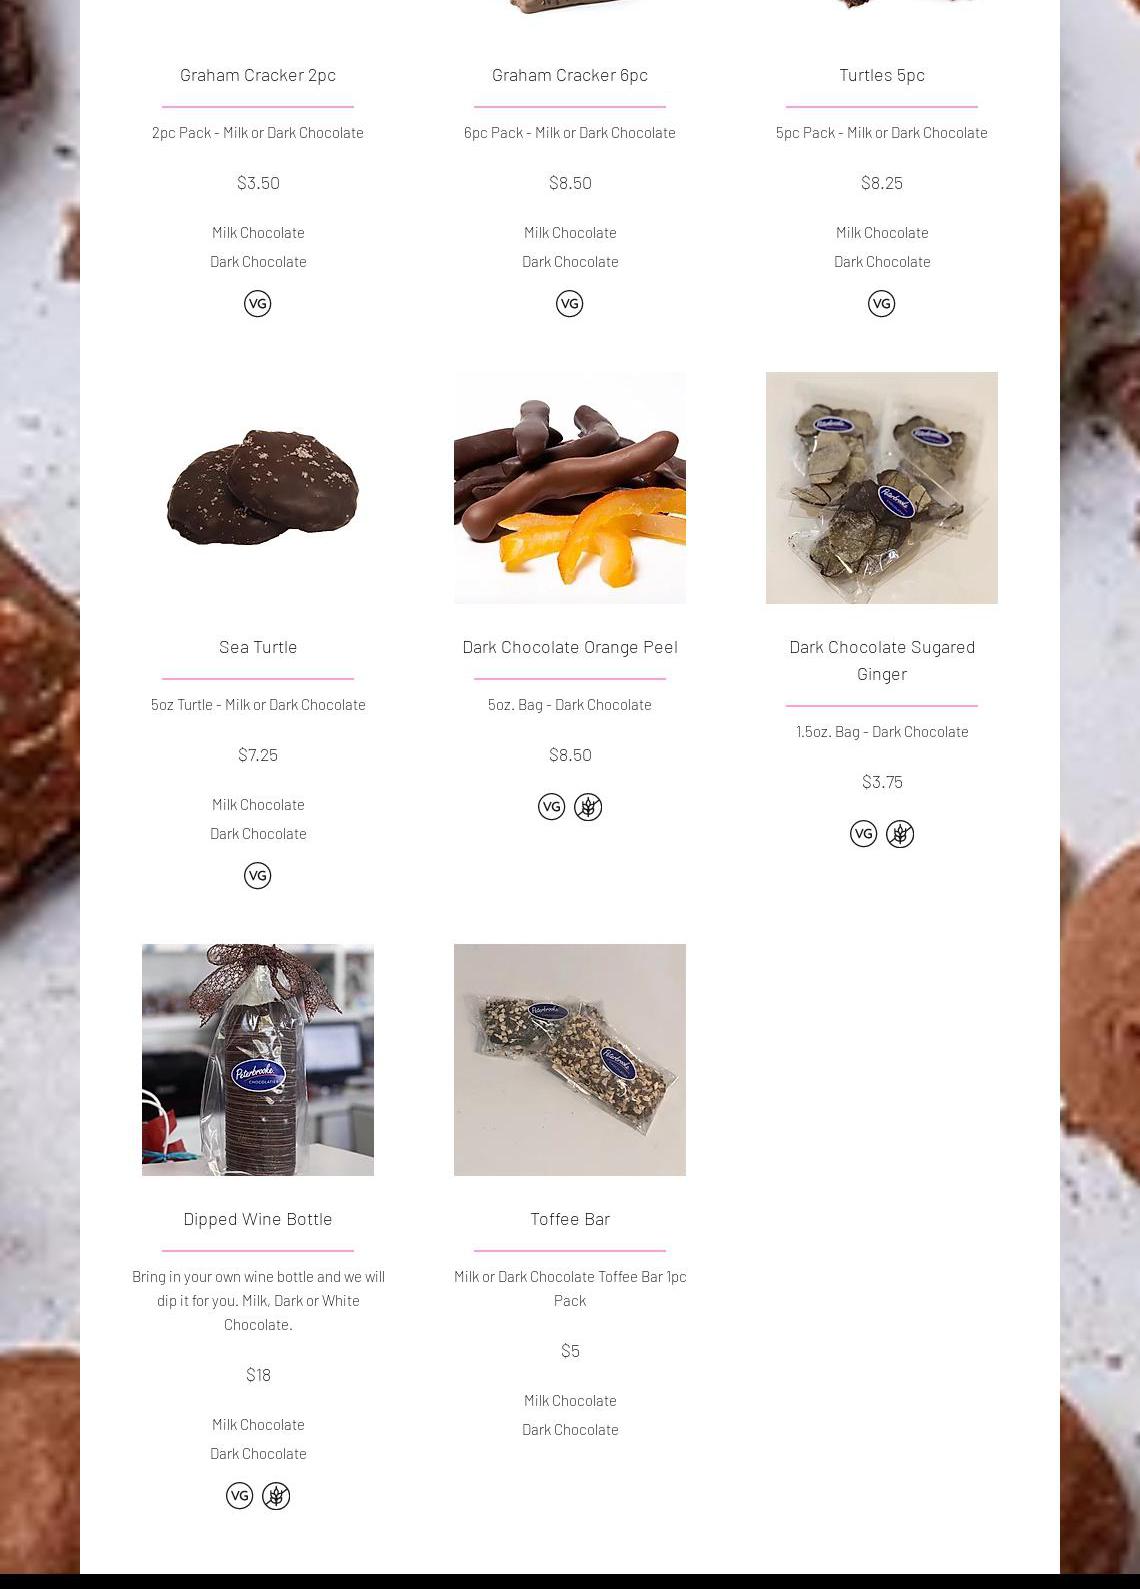Select the Dipped Wine Bottle title
Viewport: 1140px width, 1589px height.
(x=258, y=1218)
